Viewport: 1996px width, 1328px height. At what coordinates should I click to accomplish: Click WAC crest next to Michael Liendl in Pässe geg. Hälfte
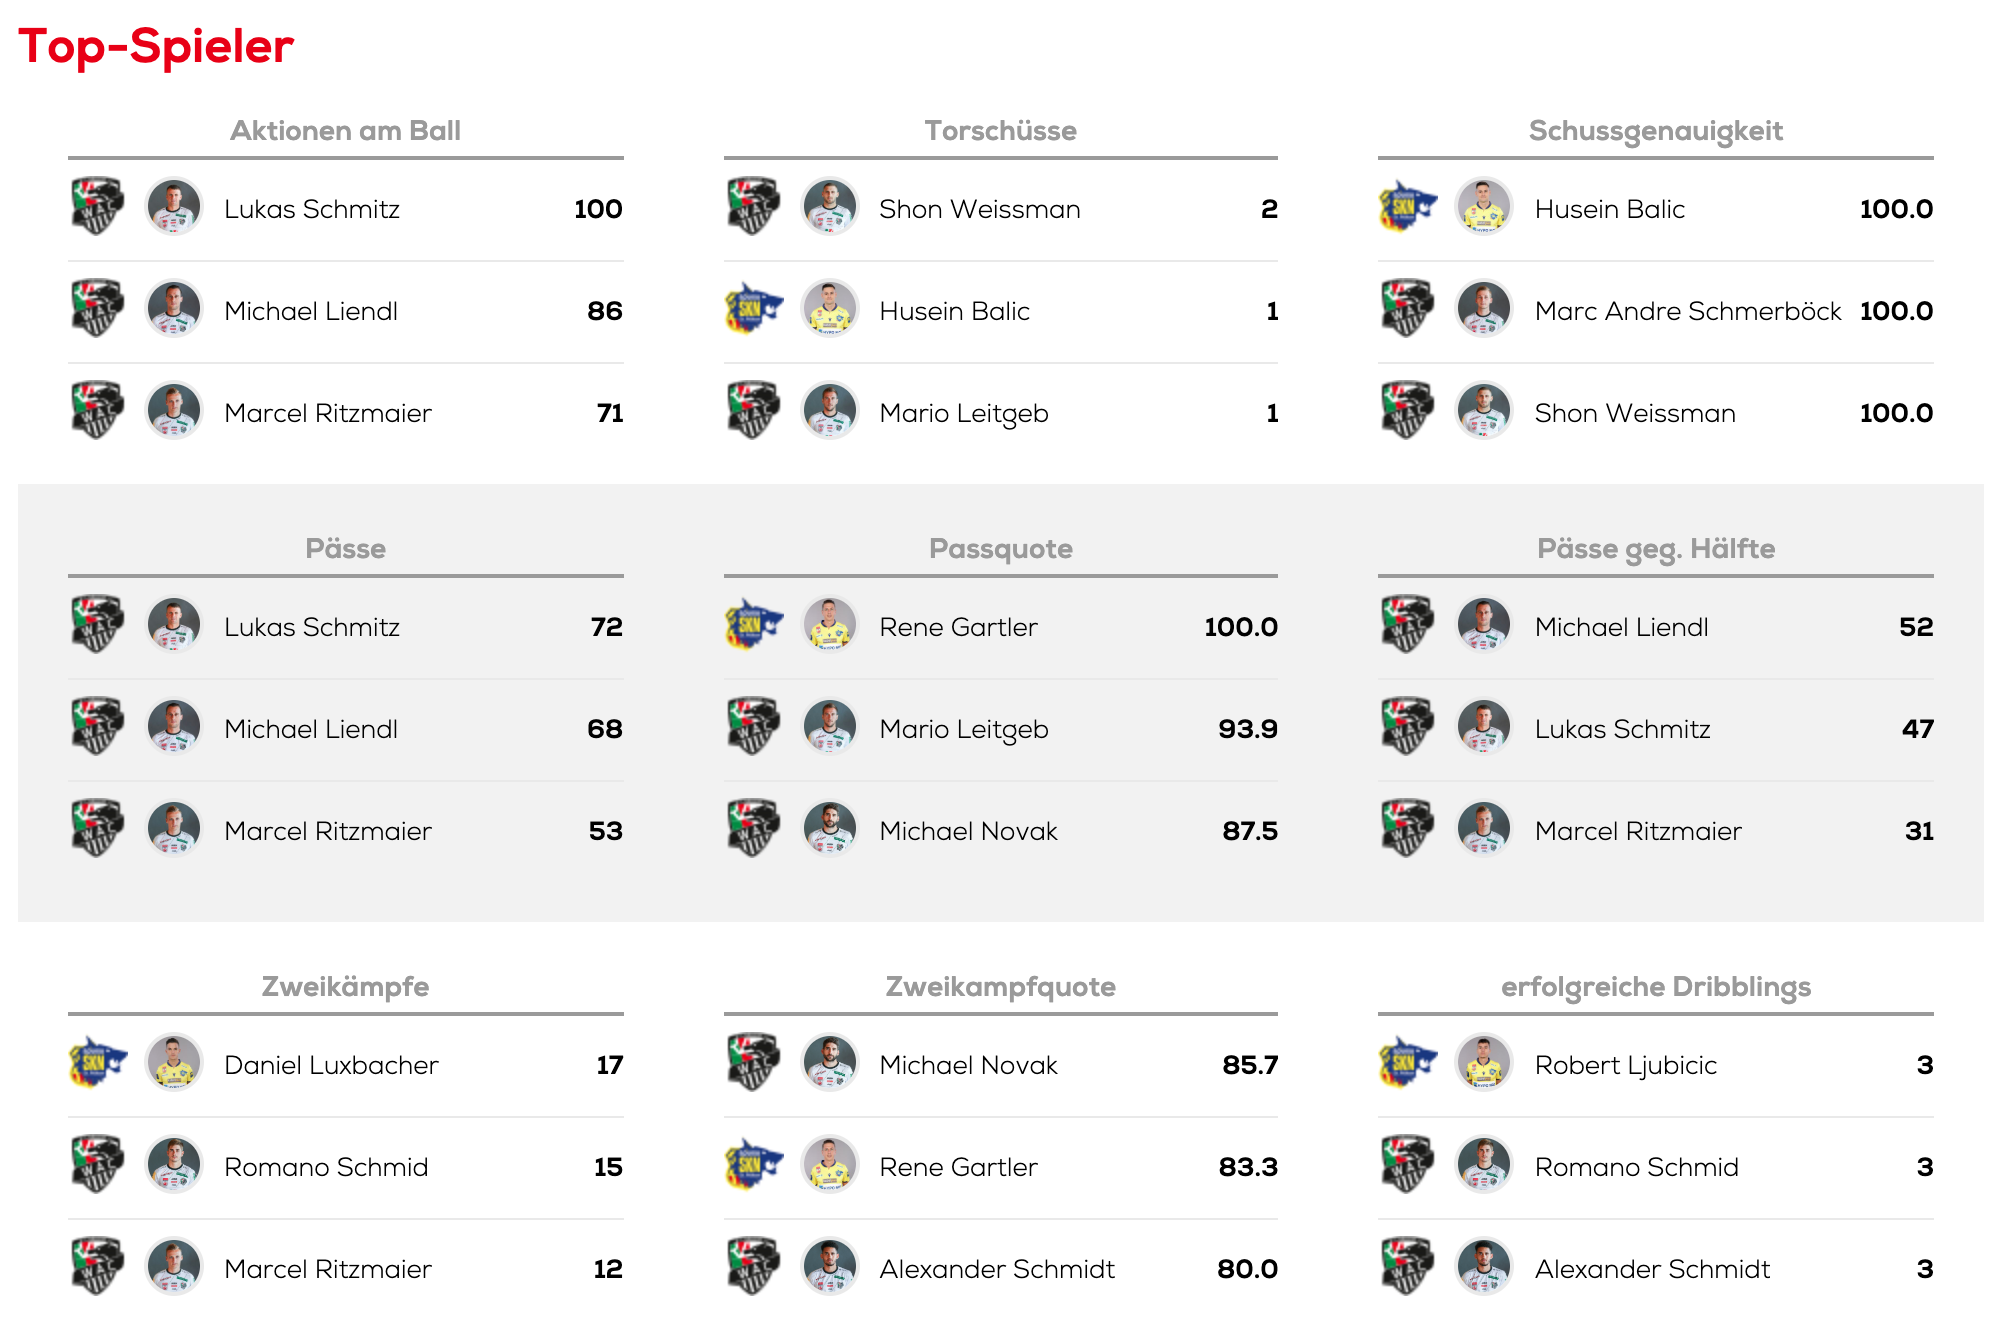[x=1408, y=625]
